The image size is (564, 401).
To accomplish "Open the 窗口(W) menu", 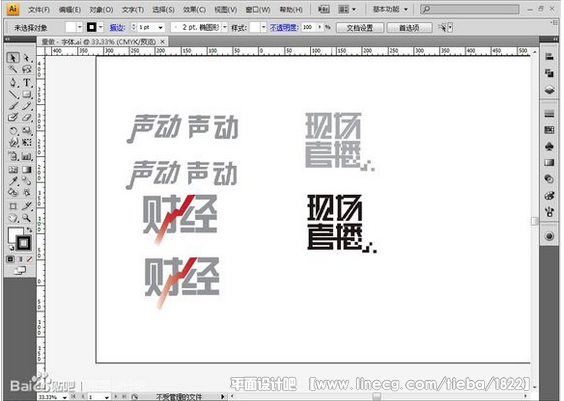I will click(258, 10).
